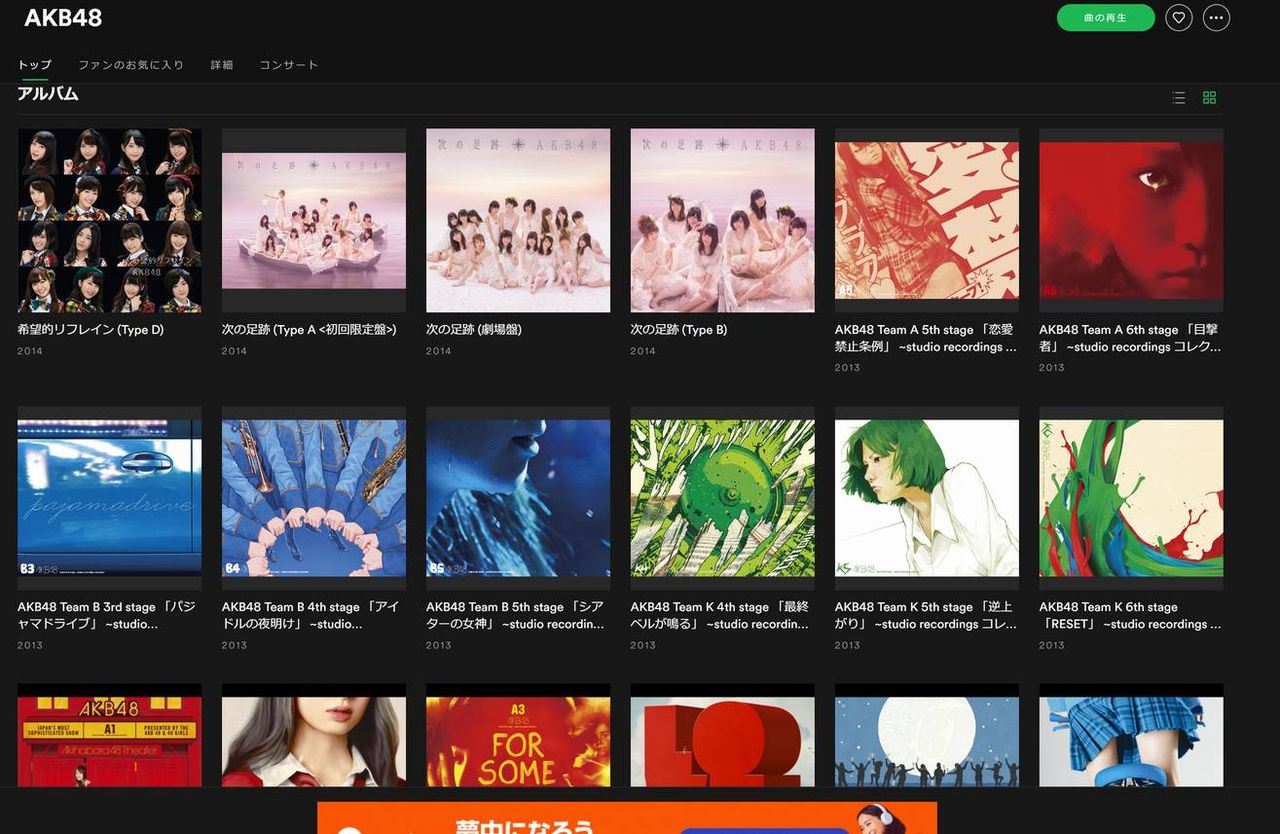Open the 詳細 tab
1280x834 pixels.
tap(222, 65)
